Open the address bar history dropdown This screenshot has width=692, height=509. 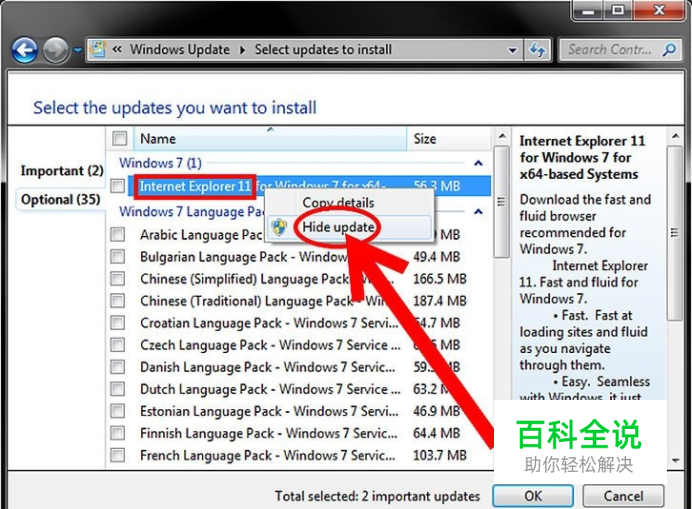(x=512, y=50)
